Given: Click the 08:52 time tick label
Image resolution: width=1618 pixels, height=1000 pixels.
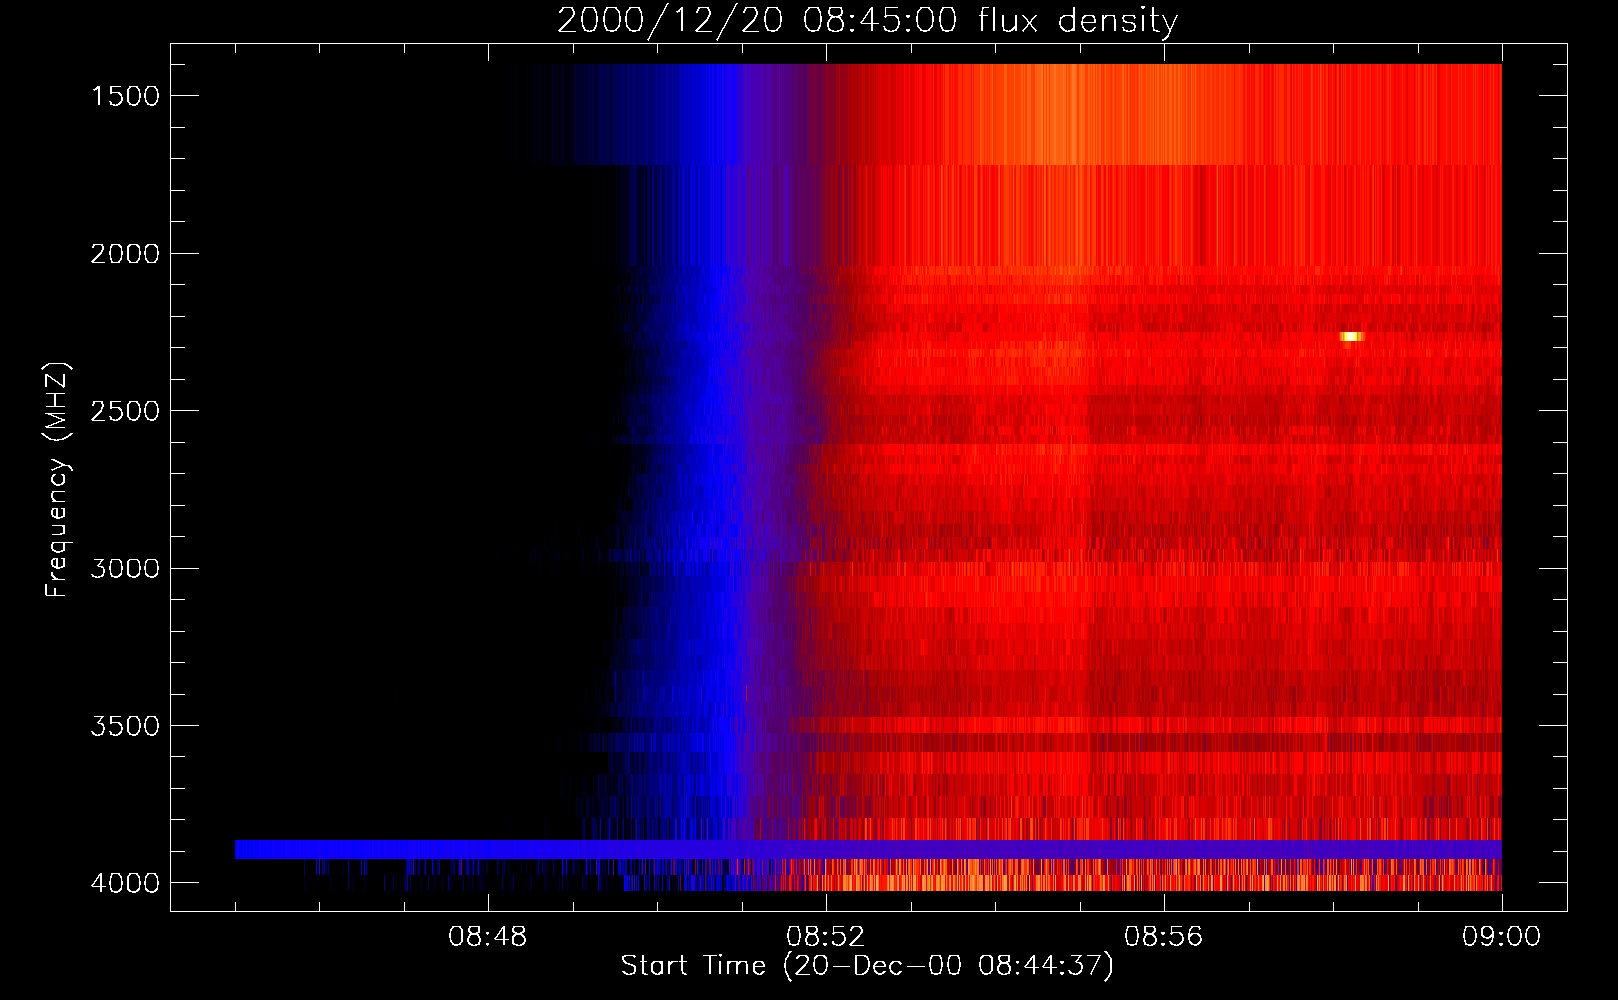Looking at the screenshot, I should pos(826,937).
